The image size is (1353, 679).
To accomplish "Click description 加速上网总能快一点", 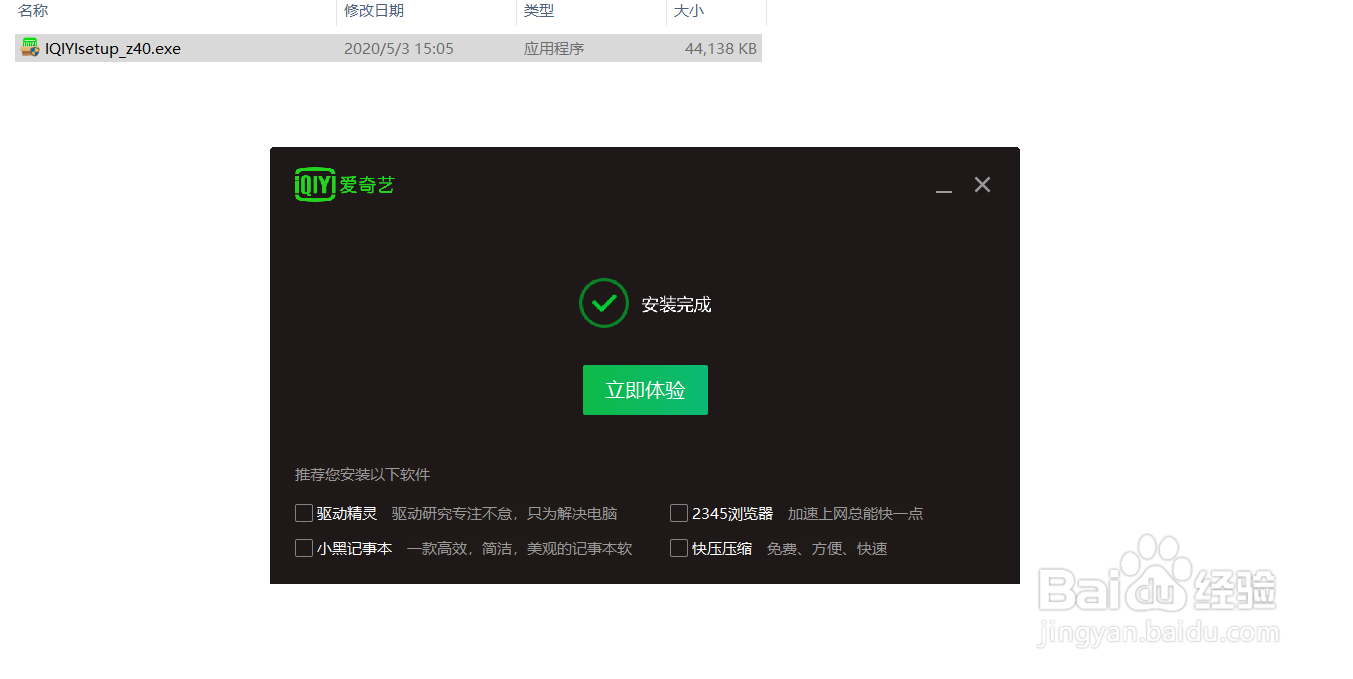I will (855, 514).
